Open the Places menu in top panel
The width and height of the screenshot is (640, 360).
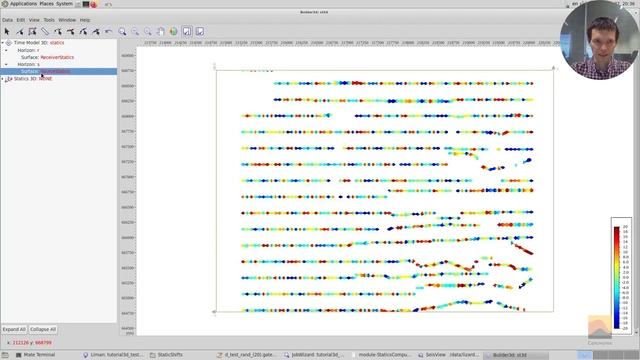point(47,4)
